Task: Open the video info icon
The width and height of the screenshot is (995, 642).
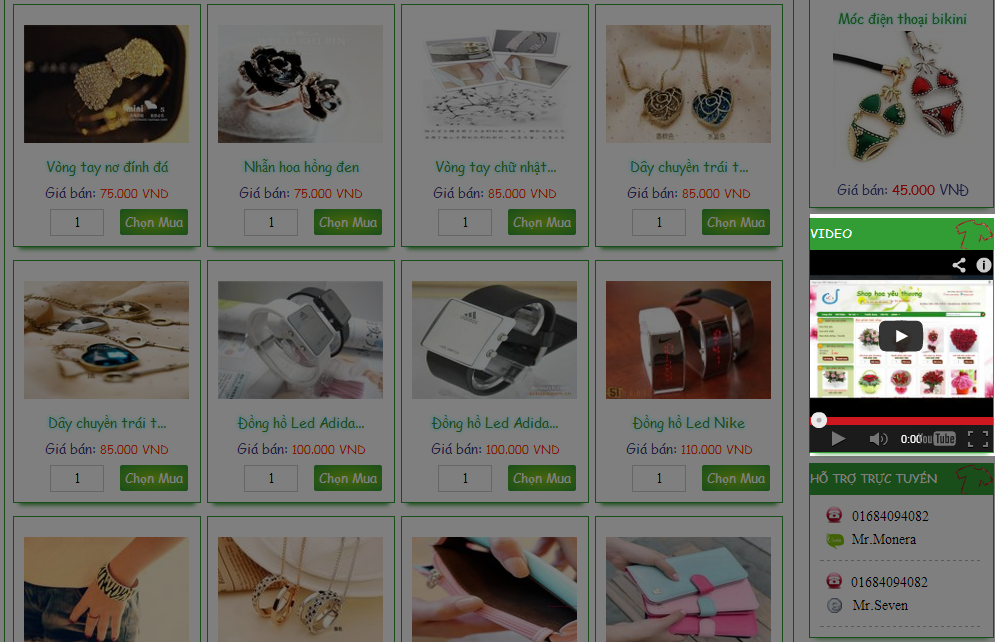Action: pyautogui.click(x=983, y=265)
